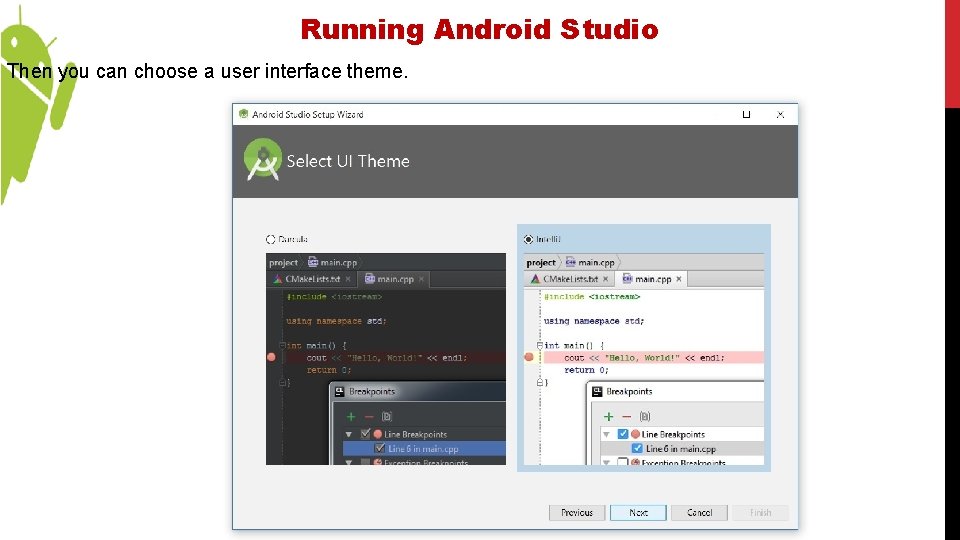Image resolution: width=960 pixels, height=540 pixels.
Task: Toggle Line Breakpoints checkbox in dark preview
Action: pyautogui.click(x=366, y=434)
